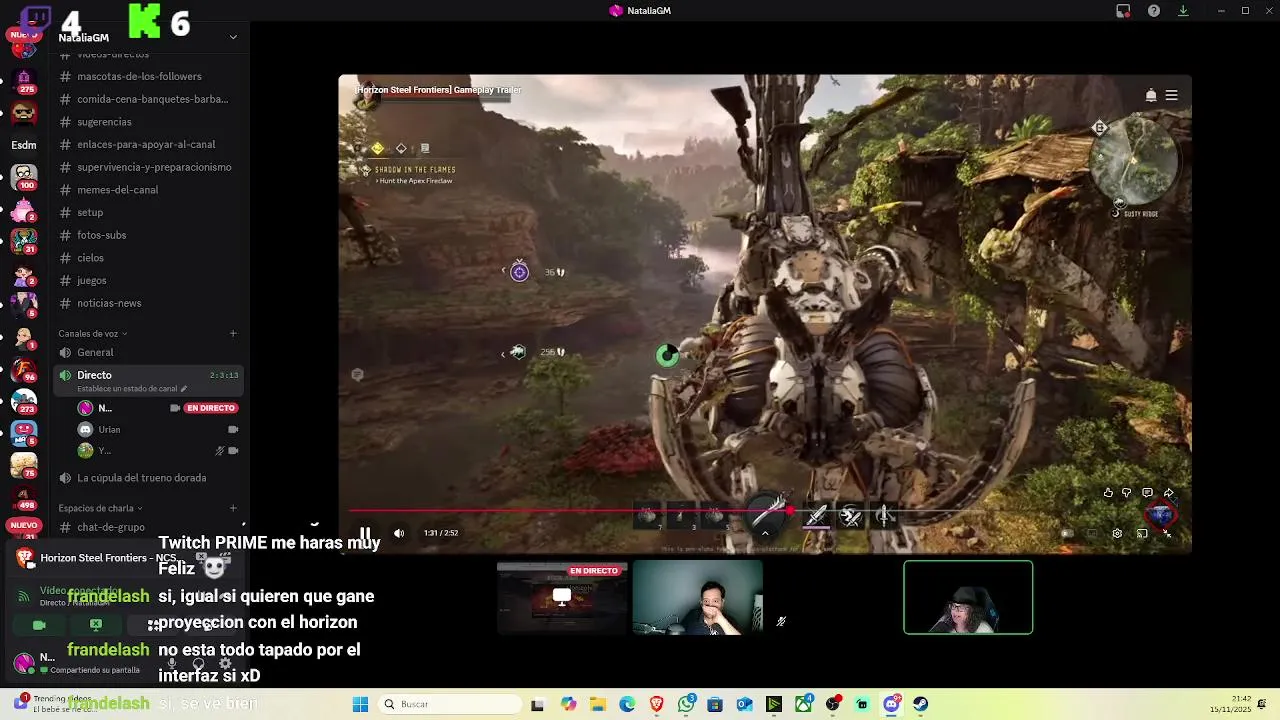Open the enlaces-para-apoyar-al-canal channel
This screenshot has width=1280, height=720.
tap(150, 144)
